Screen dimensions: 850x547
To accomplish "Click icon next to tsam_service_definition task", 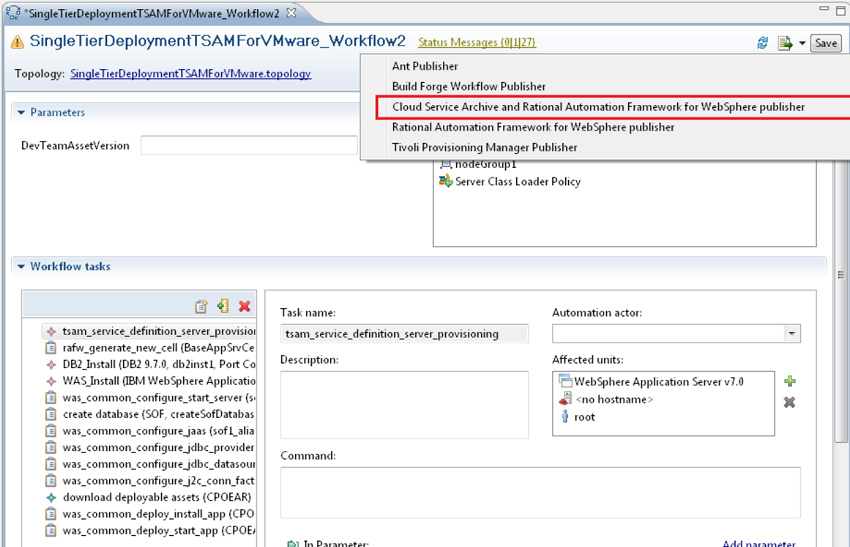I will pyautogui.click(x=51, y=331).
